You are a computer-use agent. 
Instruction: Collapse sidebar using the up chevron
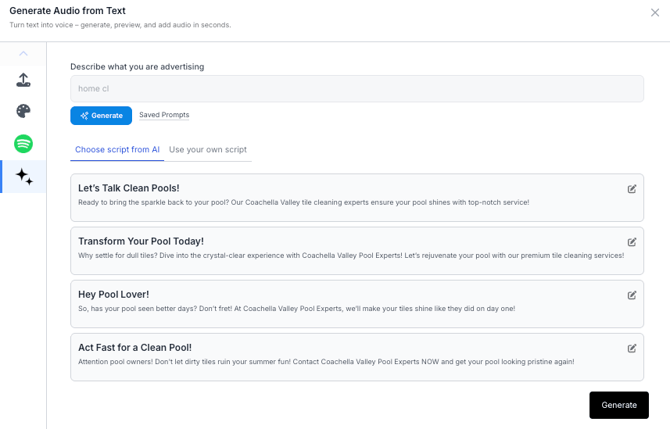(23, 54)
